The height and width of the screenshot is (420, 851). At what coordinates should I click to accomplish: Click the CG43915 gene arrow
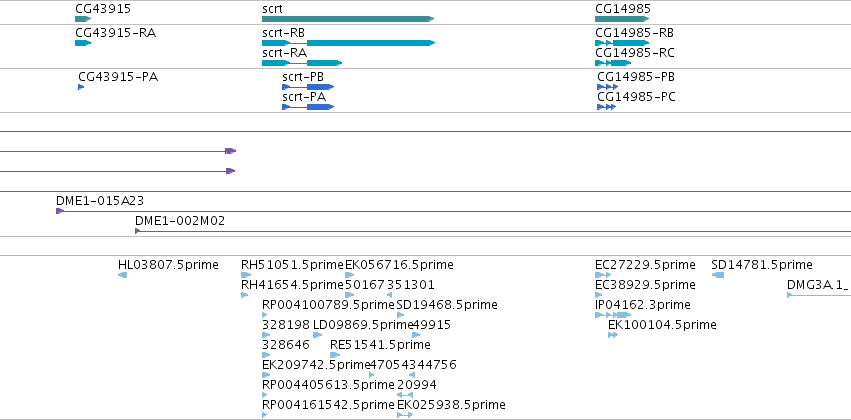click(x=83, y=19)
